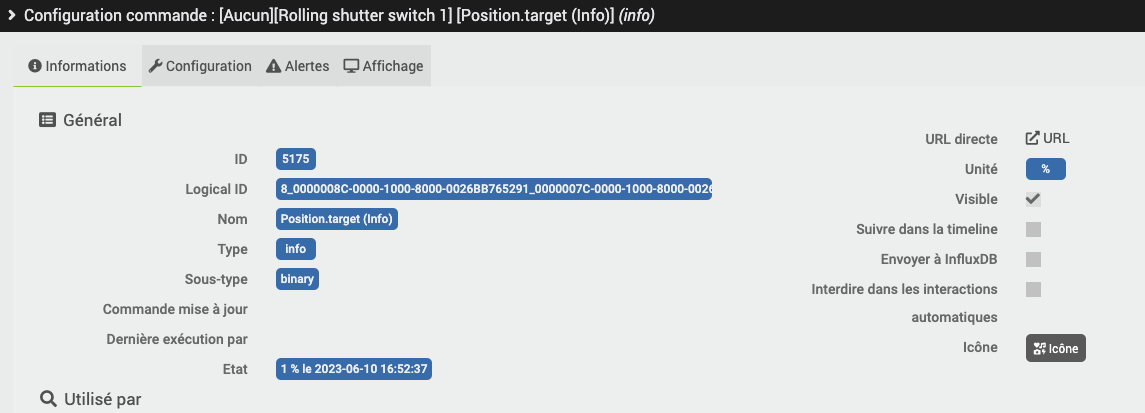Screen dimensions: 1145x413
Task: Switch to the Configuration tab
Action: click(200, 66)
